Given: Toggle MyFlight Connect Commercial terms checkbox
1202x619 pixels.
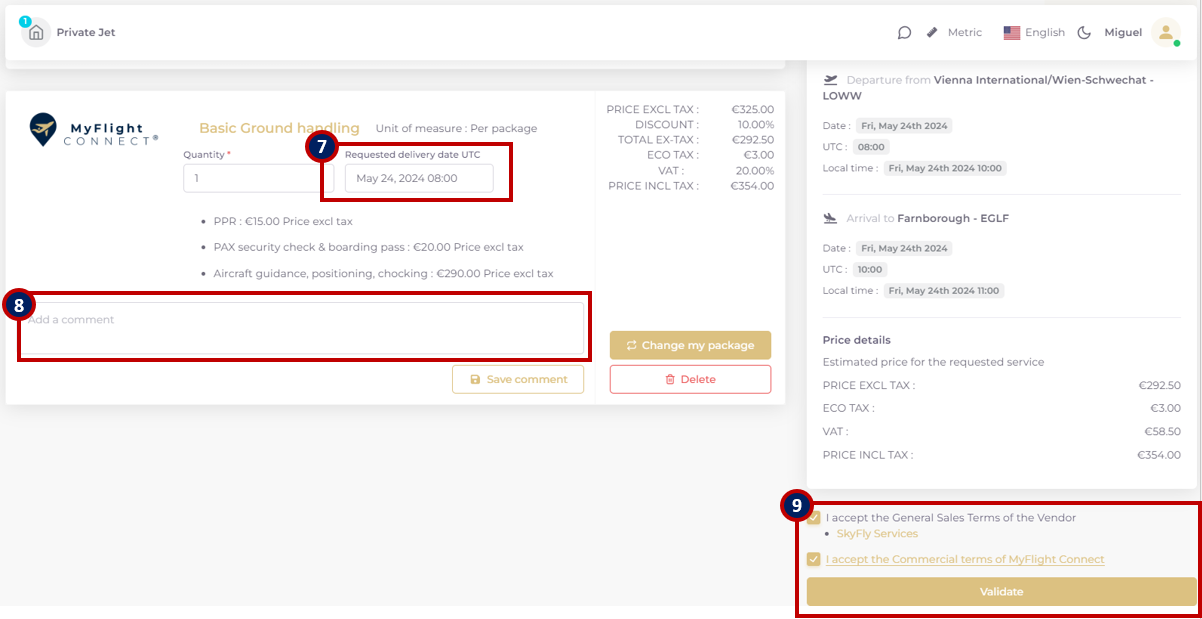Looking at the screenshot, I should [814, 560].
